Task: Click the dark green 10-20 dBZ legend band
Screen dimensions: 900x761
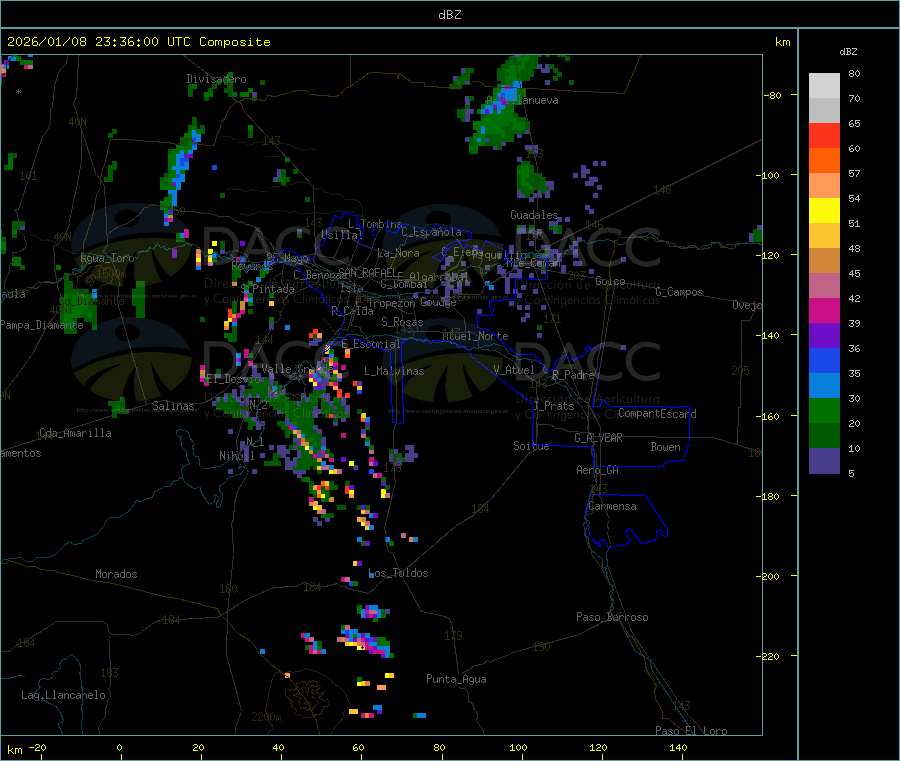Action: click(824, 436)
